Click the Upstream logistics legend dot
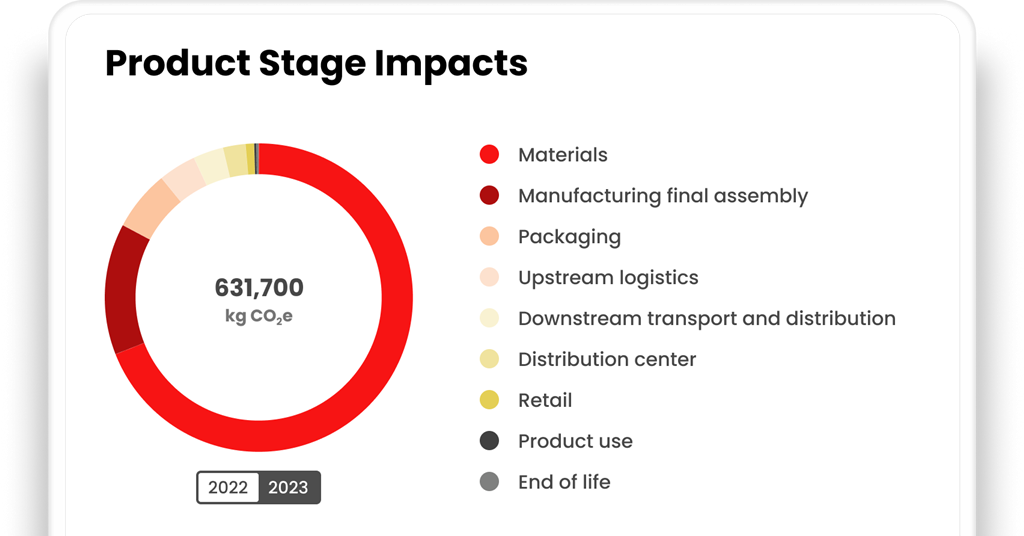The width and height of the screenshot is (1024, 536). point(489,278)
